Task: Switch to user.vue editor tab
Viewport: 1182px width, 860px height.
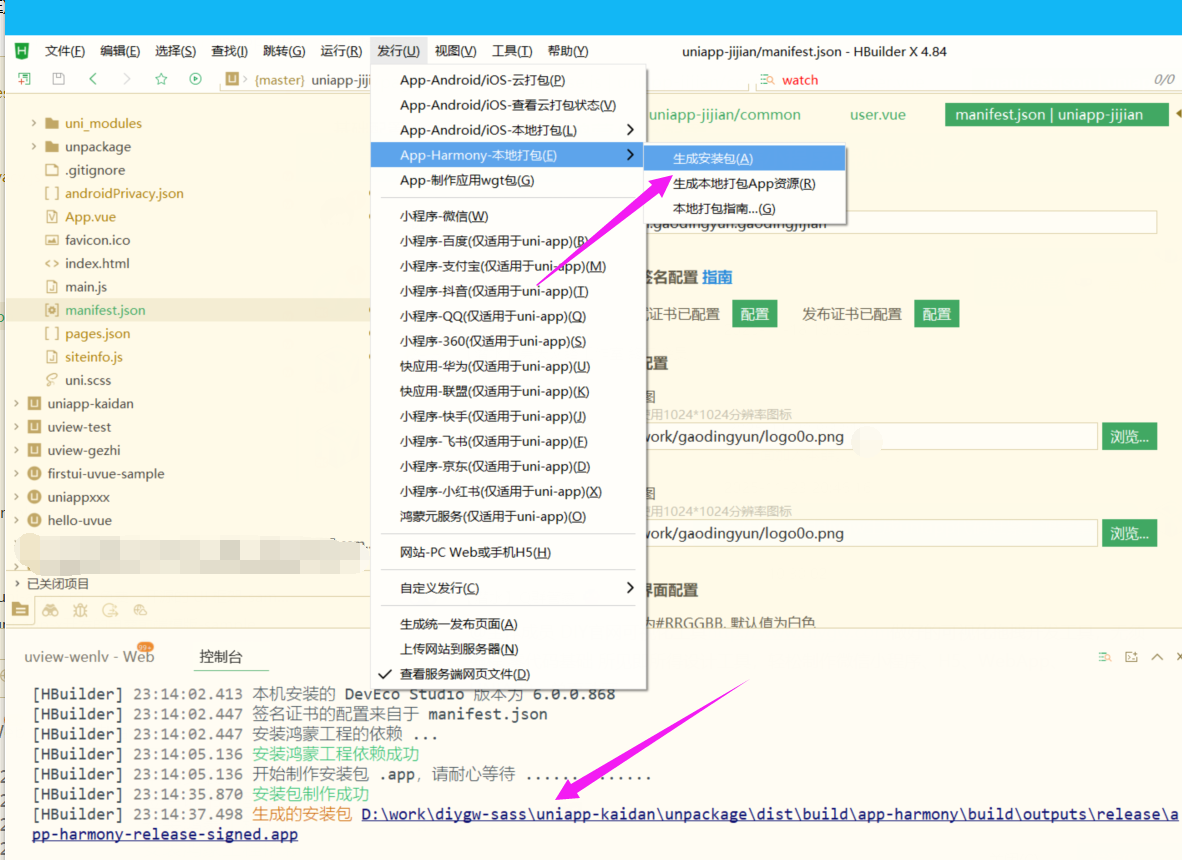Action: [877, 115]
